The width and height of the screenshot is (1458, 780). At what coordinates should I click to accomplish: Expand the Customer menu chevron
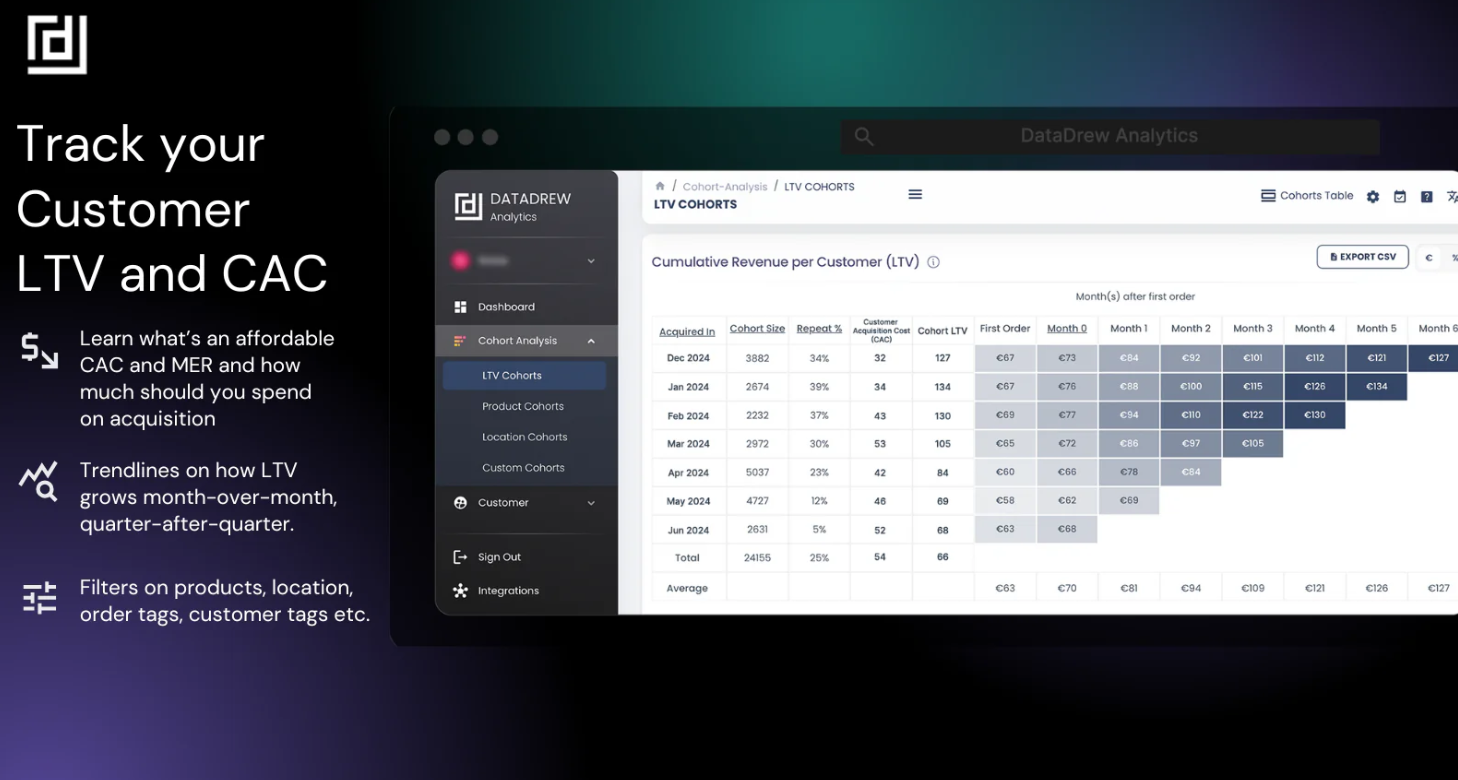tap(591, 503)
